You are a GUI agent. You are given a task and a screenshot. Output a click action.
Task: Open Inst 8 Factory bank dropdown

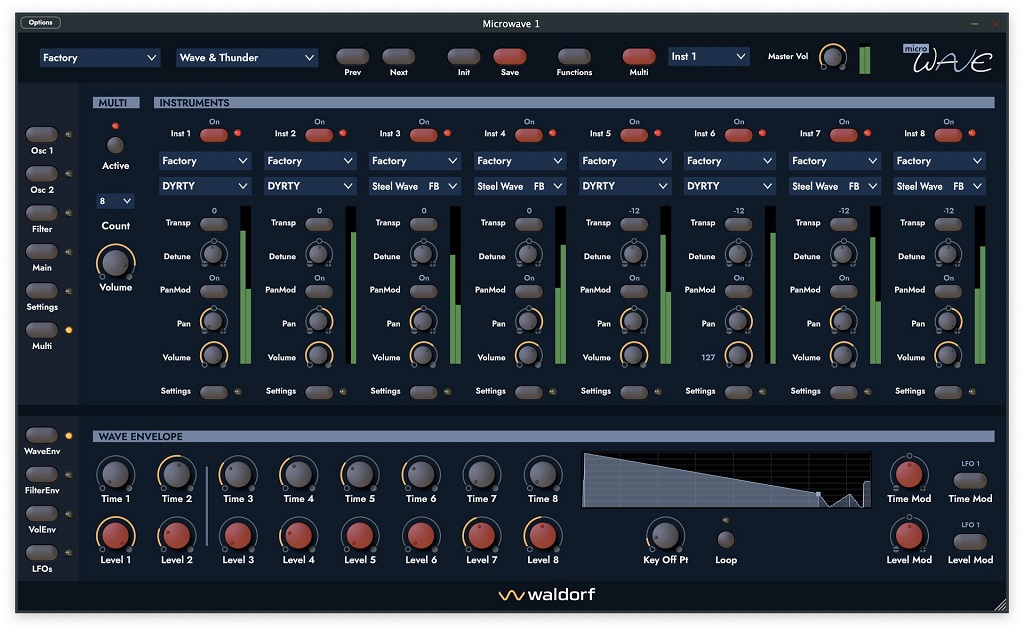[x=940, y=161]
